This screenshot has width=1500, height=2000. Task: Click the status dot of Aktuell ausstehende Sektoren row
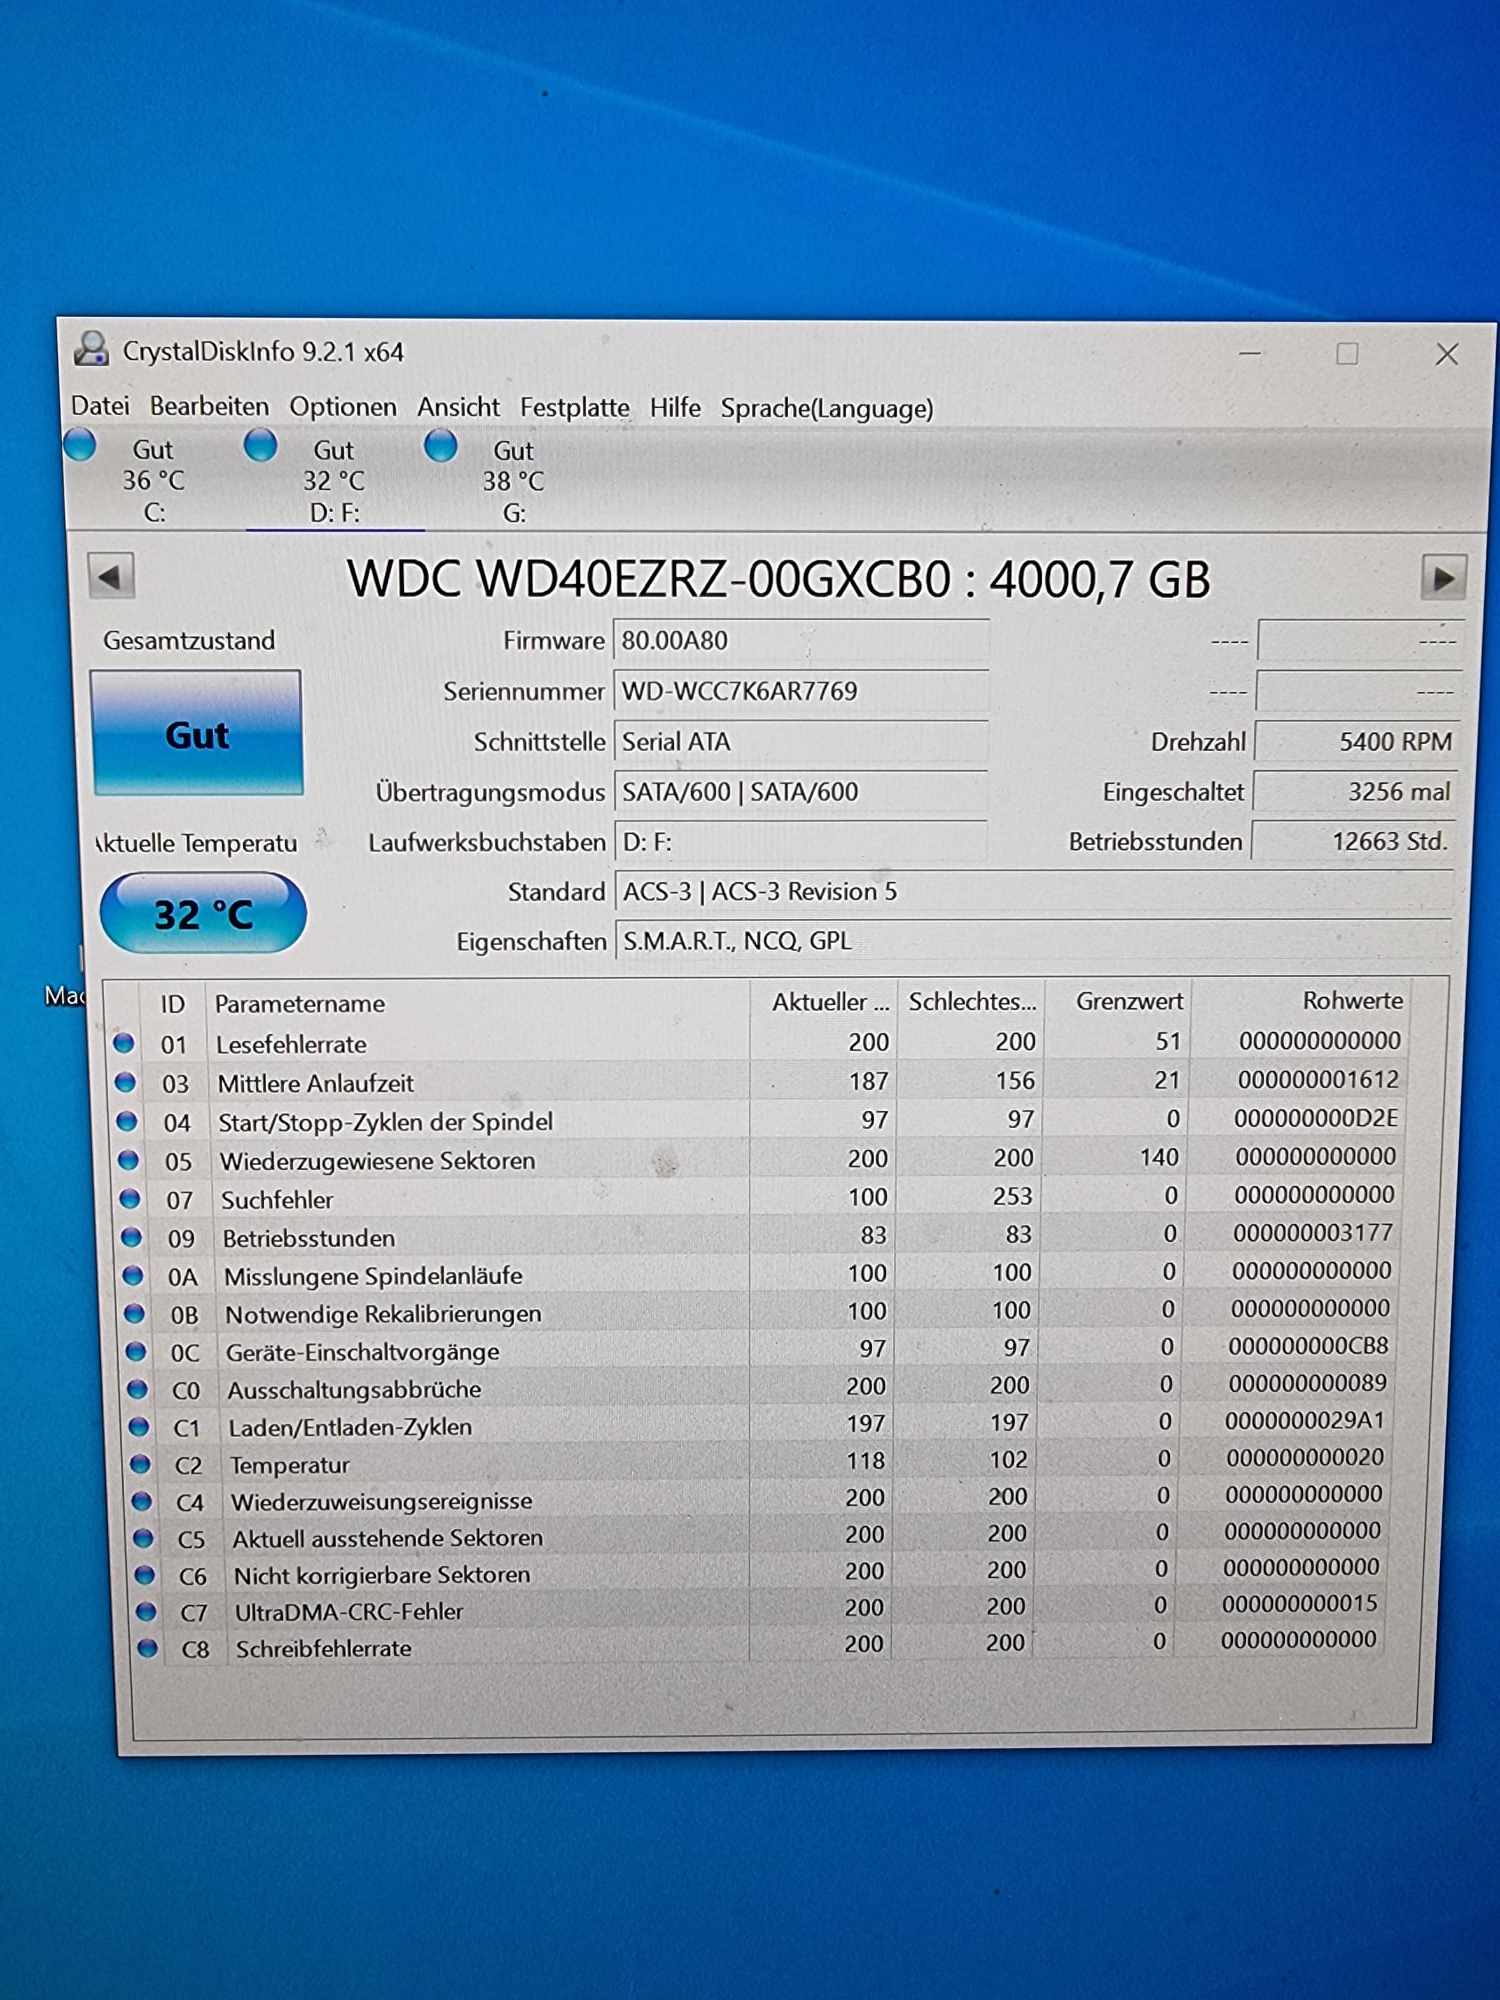tap(143, 1538)
